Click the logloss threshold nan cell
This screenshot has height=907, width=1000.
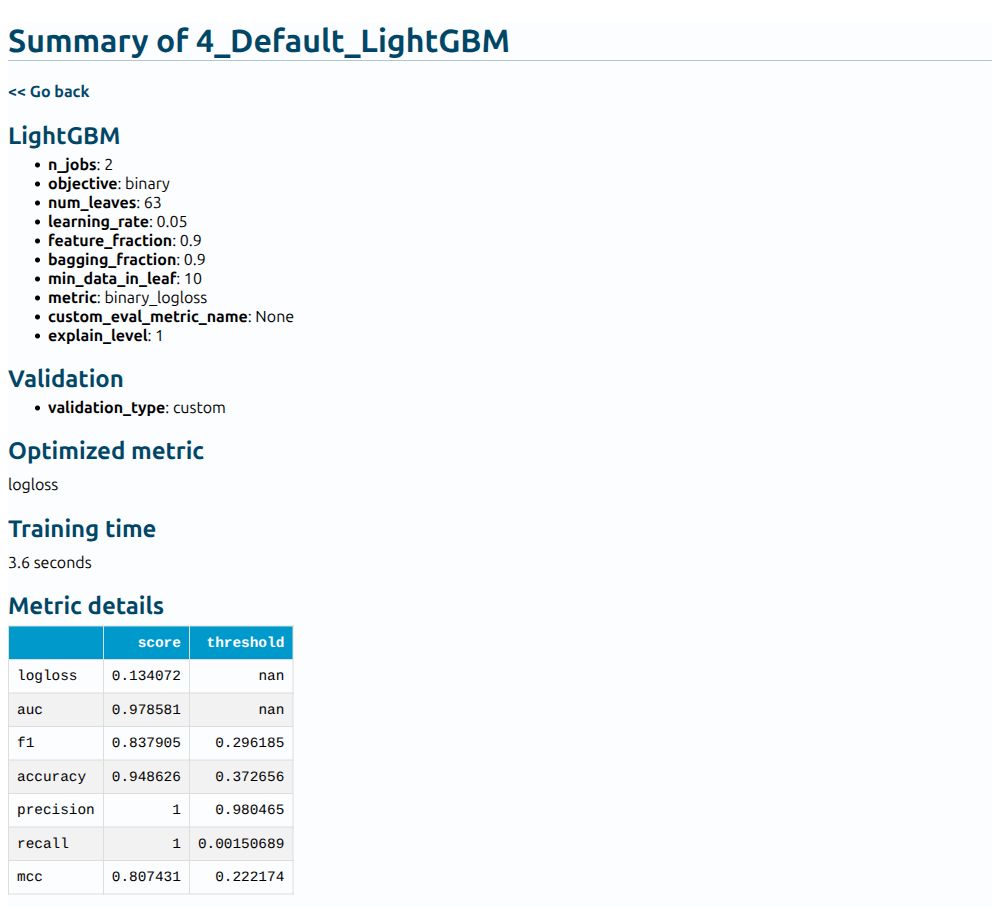point(241,675)
